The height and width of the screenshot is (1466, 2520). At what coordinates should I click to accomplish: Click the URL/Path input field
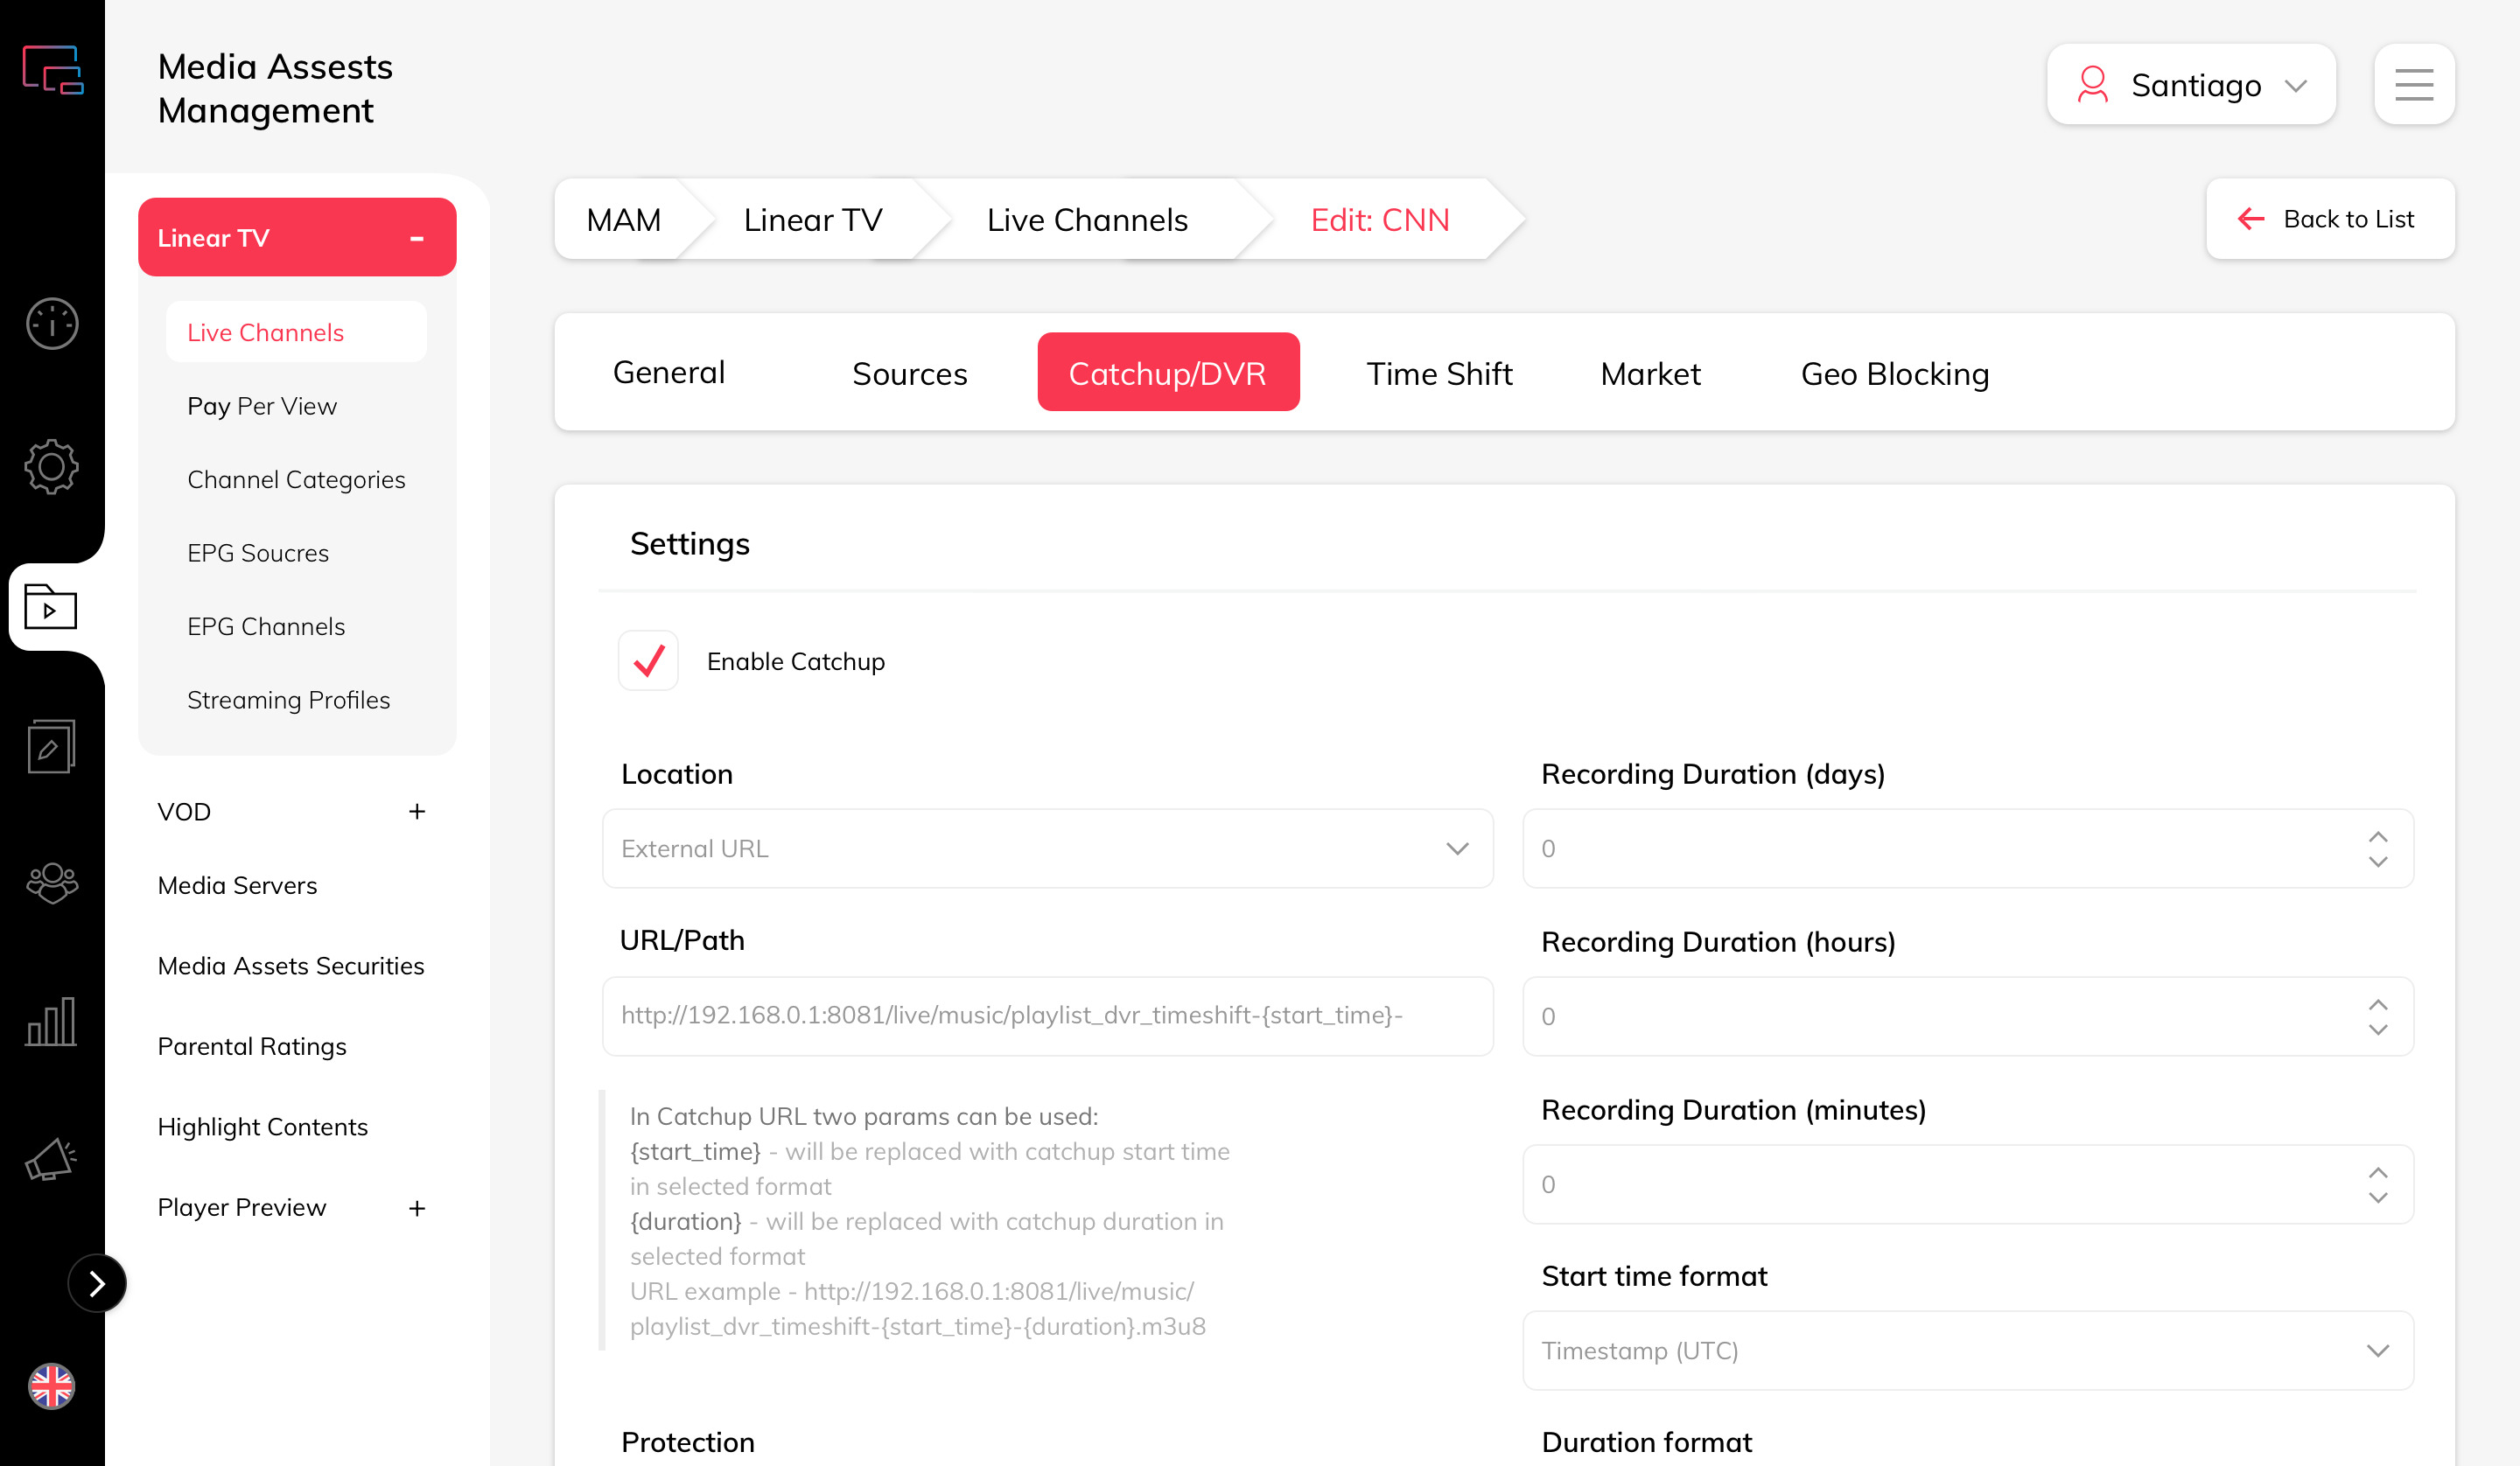[1047, 1016]
